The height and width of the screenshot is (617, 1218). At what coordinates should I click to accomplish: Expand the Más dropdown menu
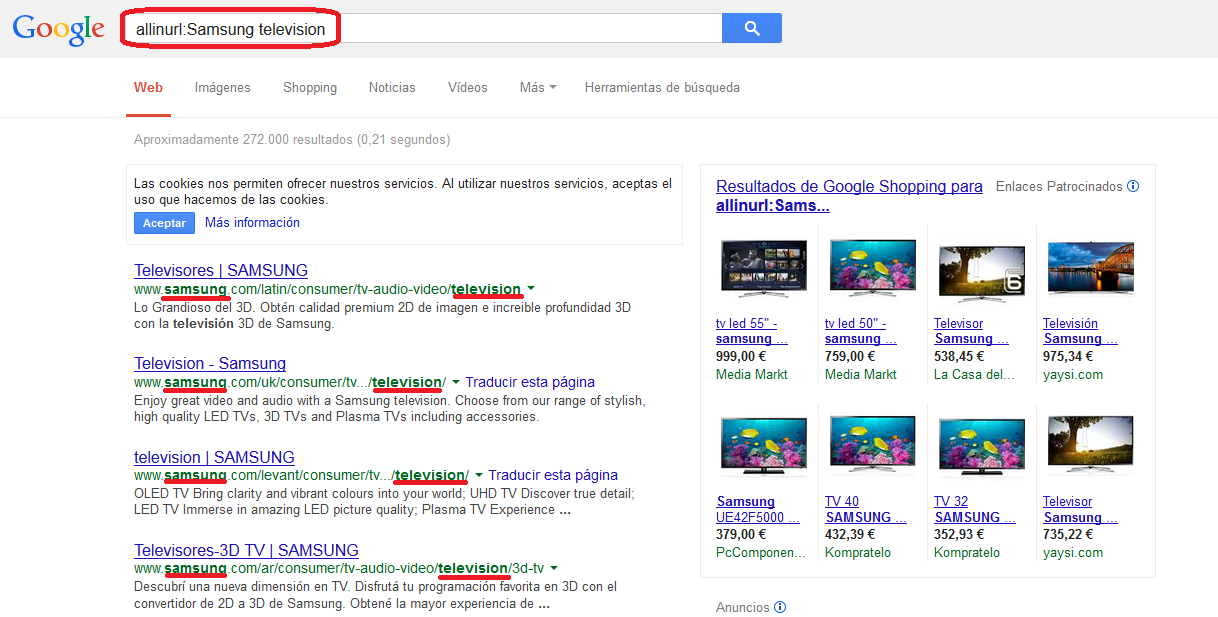click(538, 88)
